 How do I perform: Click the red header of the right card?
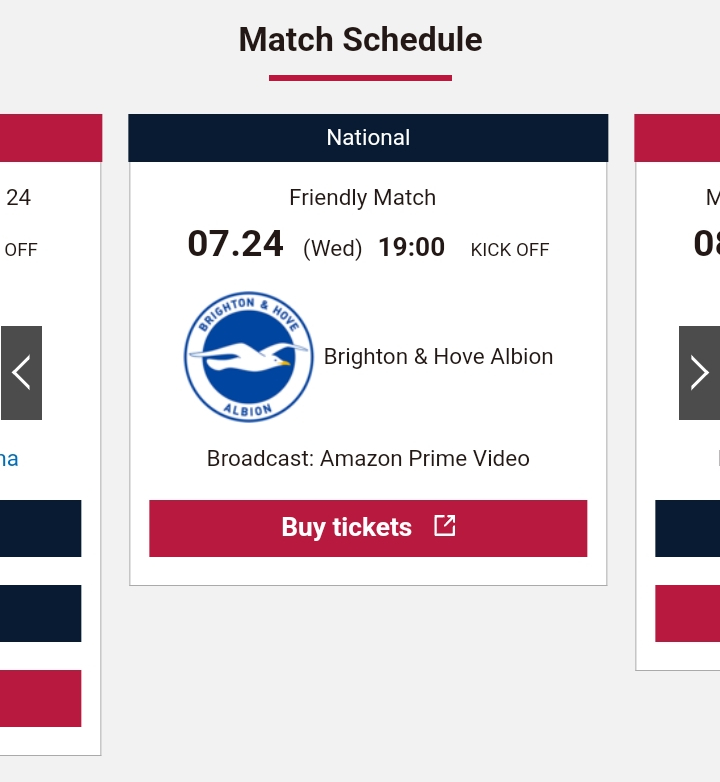(677, 138)
